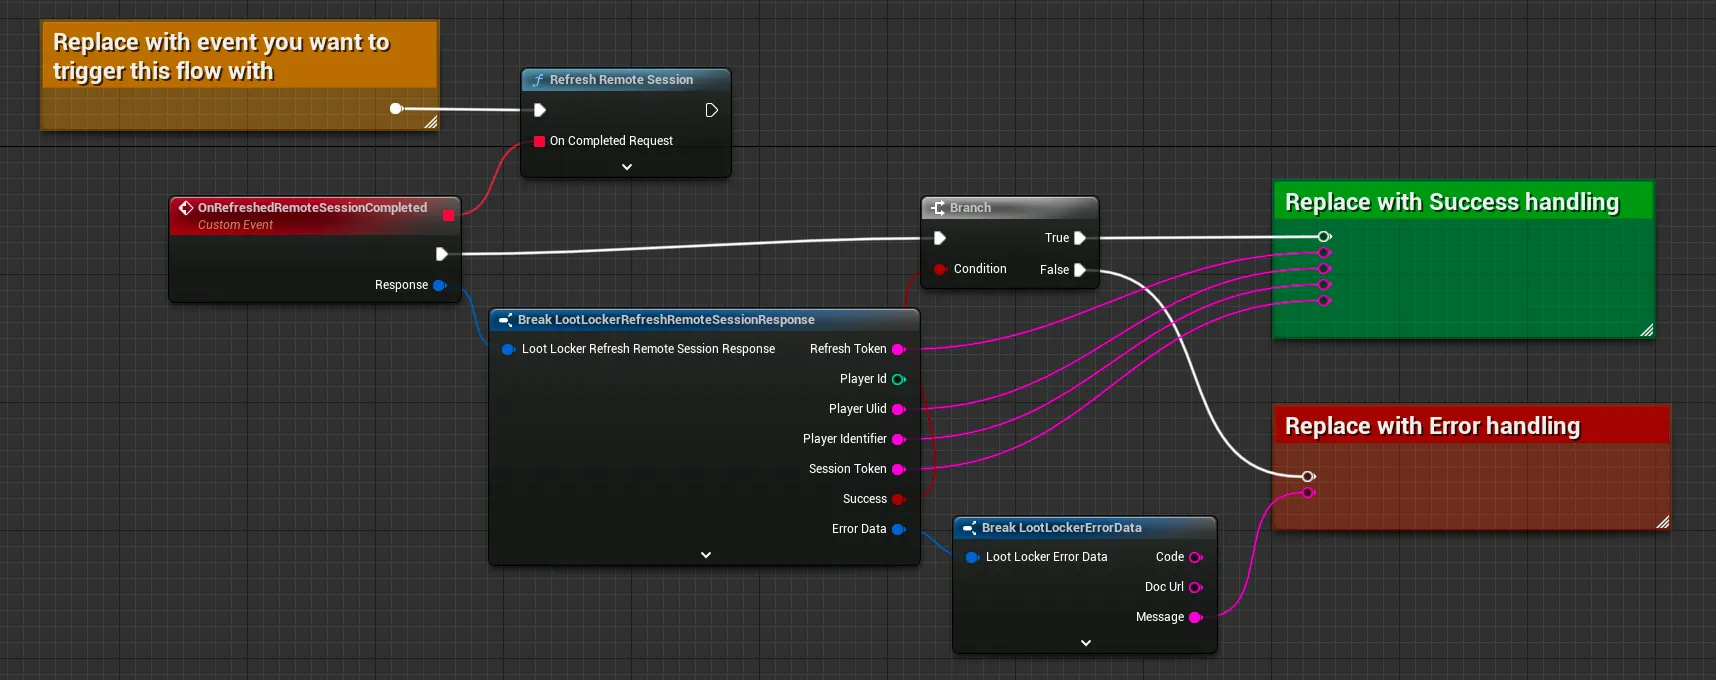Click resize handle of Error handling comment
The width and height of the screenshot is (1716, 680).
1663,522
